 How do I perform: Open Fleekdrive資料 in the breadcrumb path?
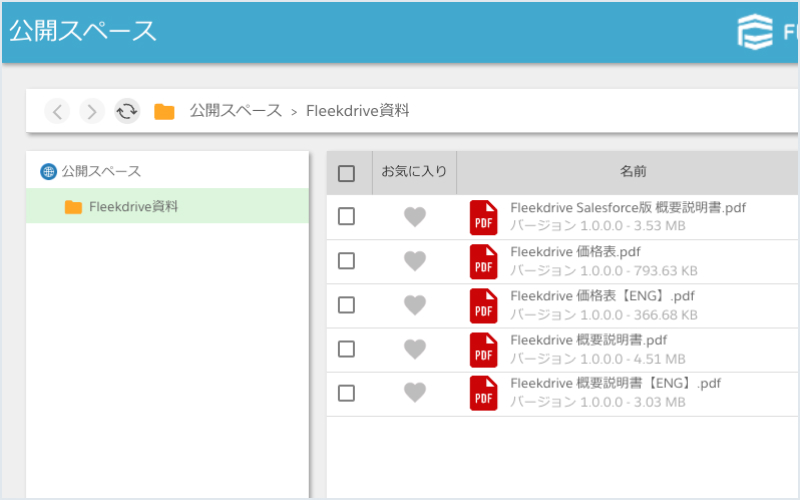[x=358, y=111]
